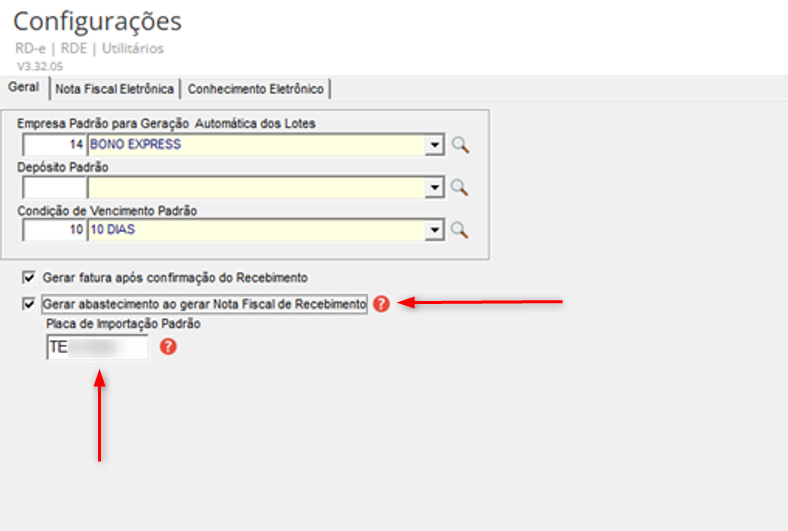The height and width of the screenshot is (531, 788).
Task: Expand the 10 DIAS condition dropdown
Action: pos(434,230)
